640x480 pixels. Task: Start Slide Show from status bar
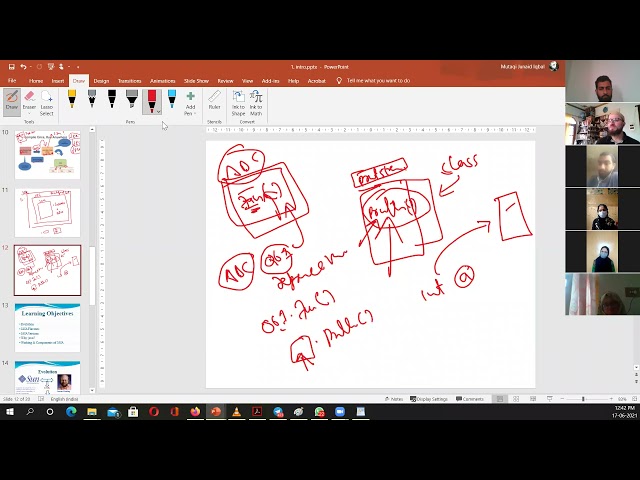coord(549,399)
